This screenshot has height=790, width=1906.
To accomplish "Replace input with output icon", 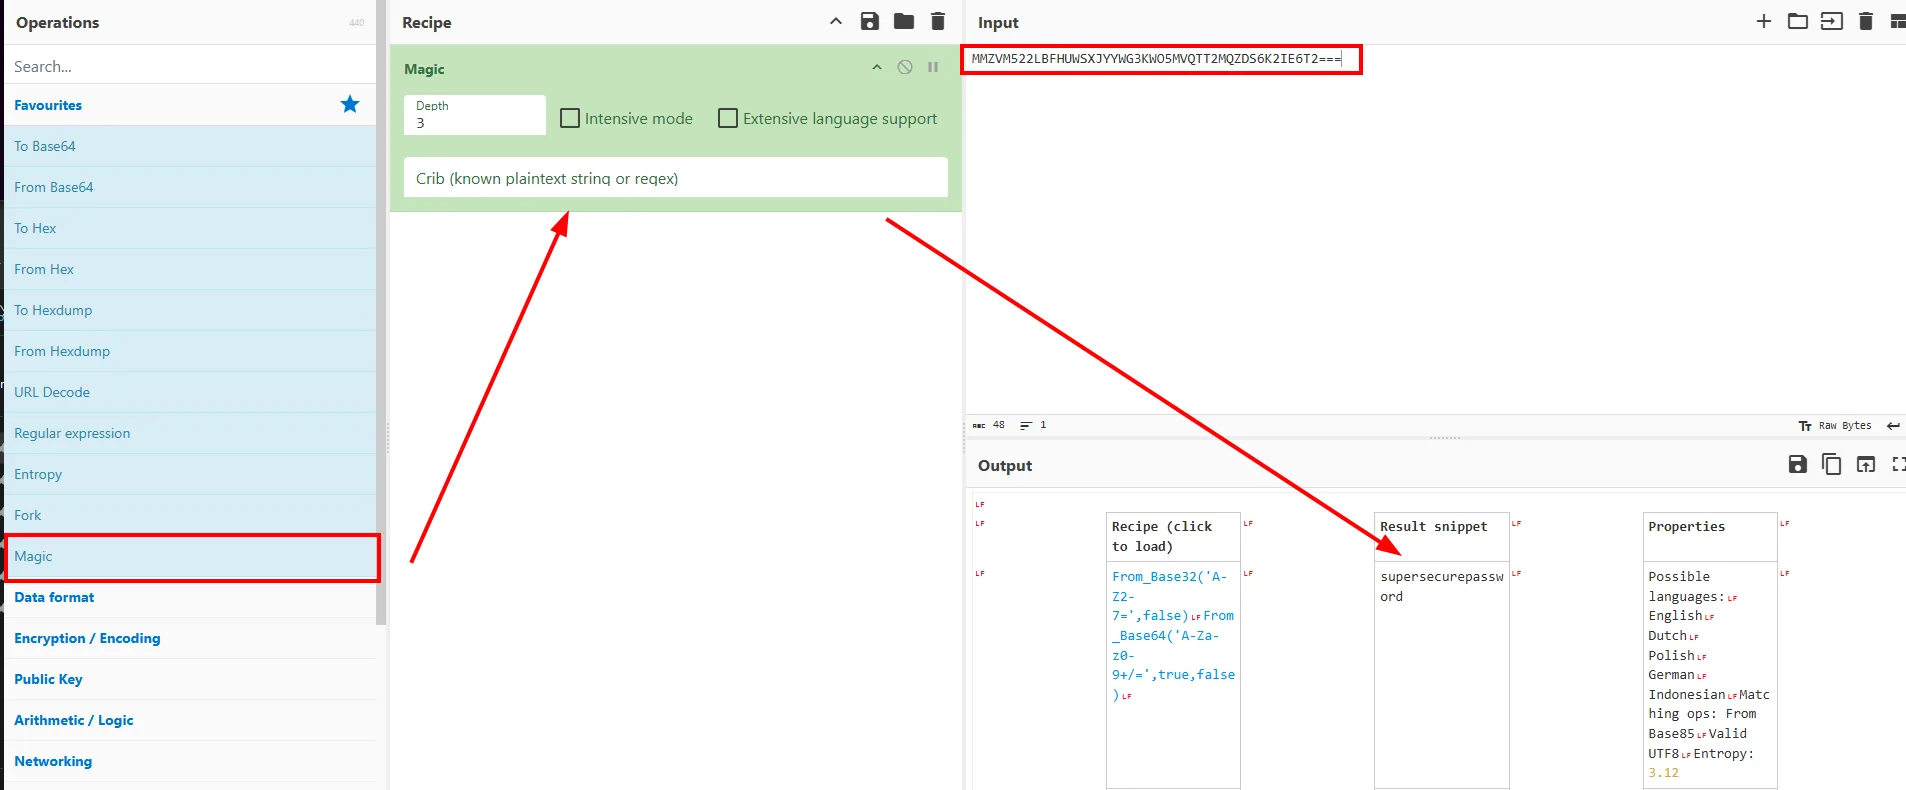I will coord(1866,464).
